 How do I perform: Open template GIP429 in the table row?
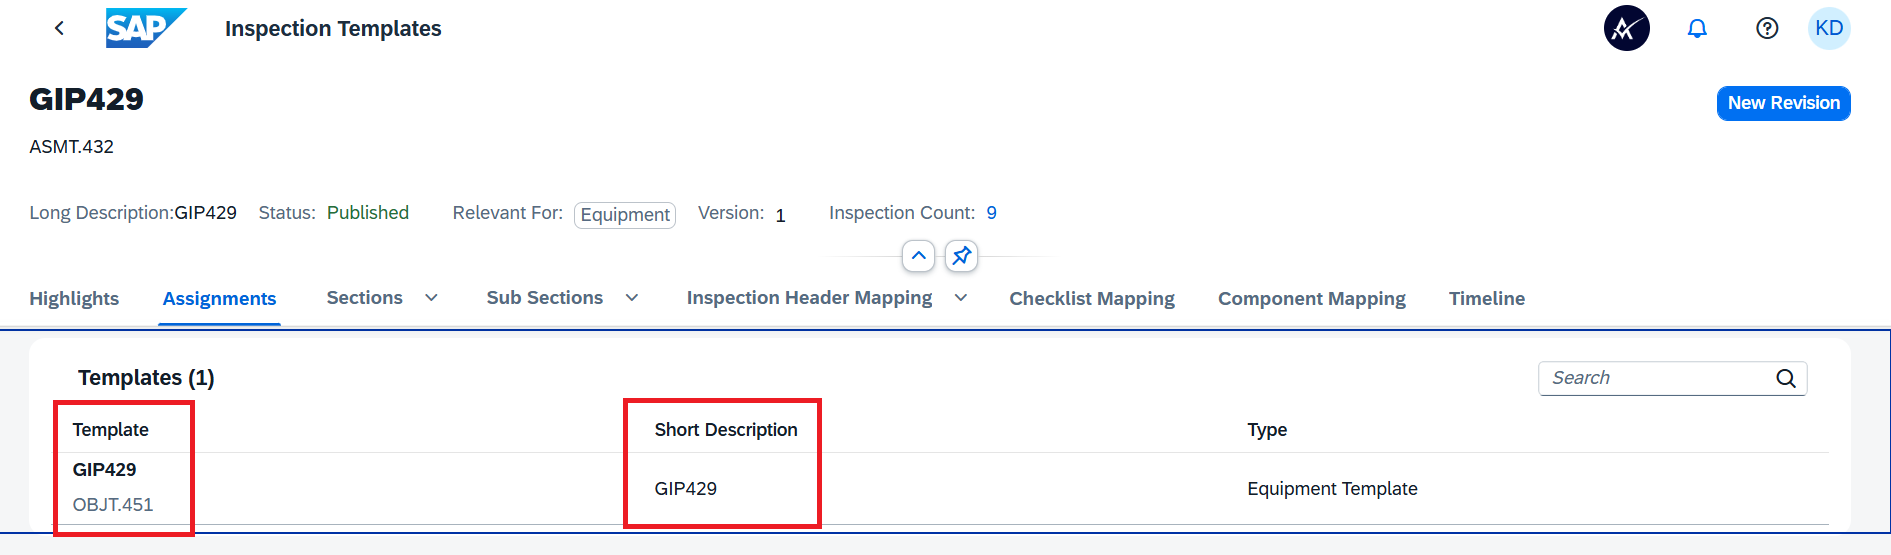pos(104,469)
